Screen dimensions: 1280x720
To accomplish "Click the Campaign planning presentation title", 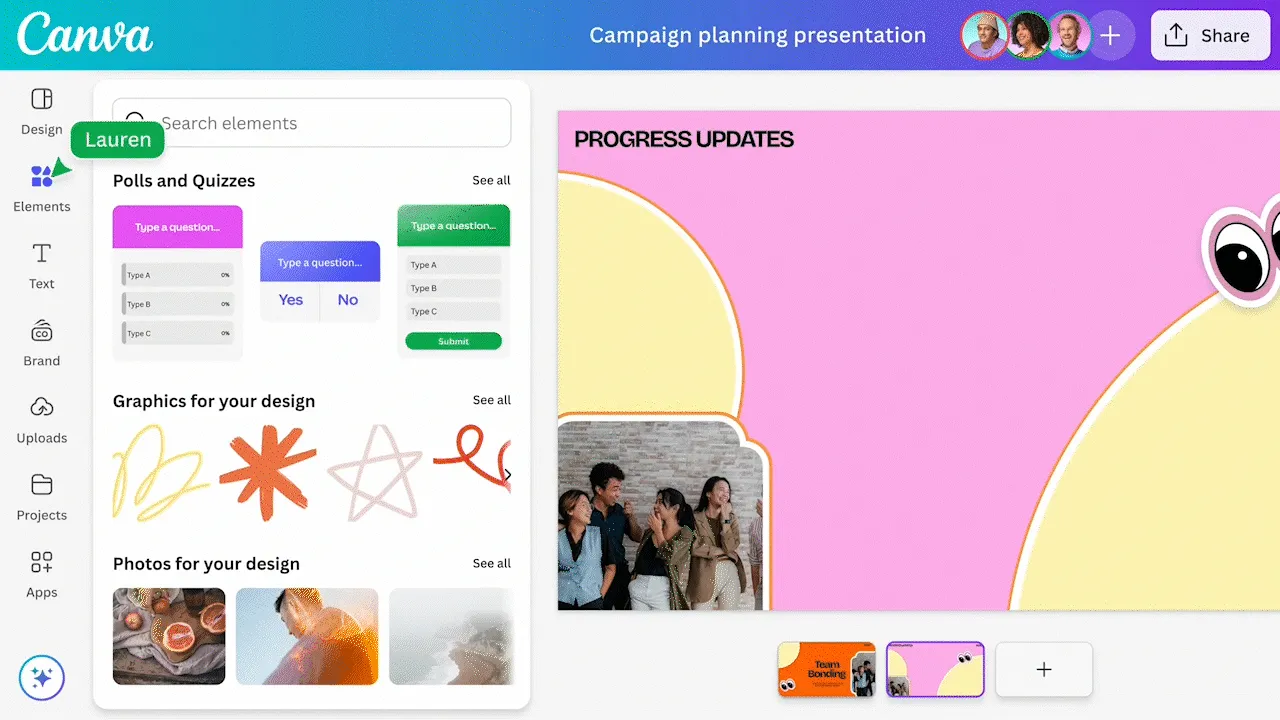I will tap(757, 35).
